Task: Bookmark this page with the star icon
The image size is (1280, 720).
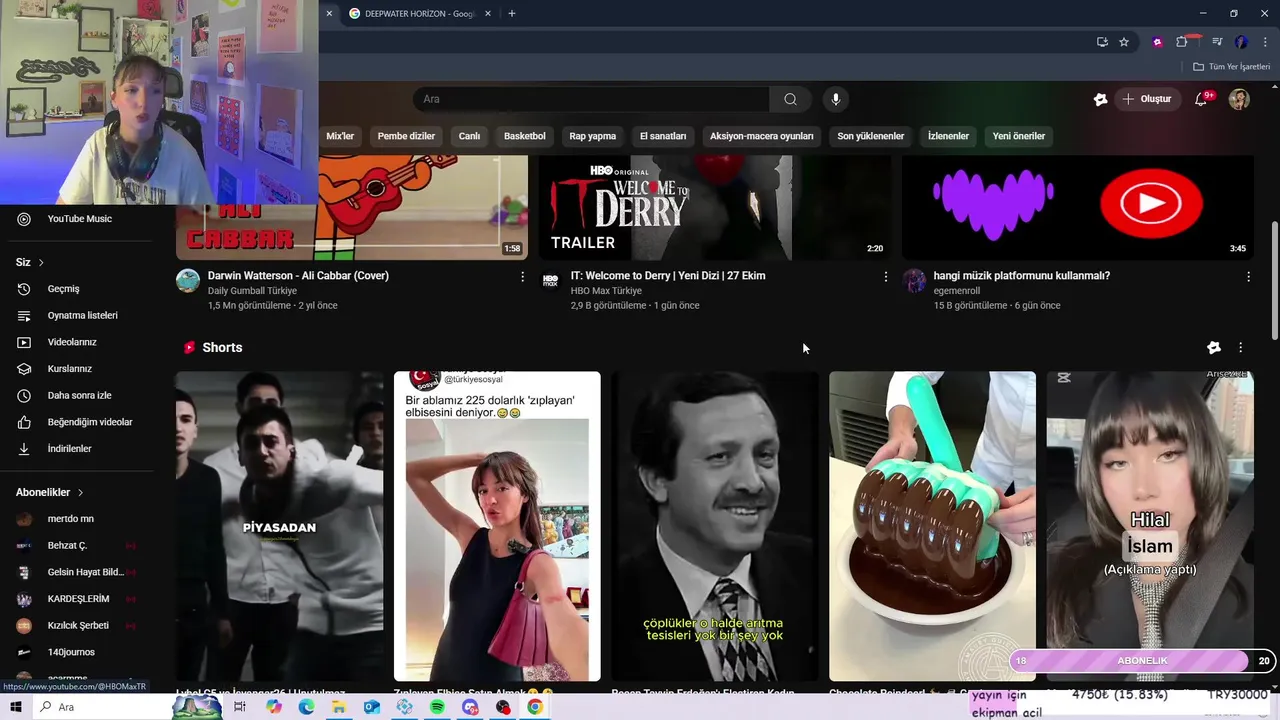Action: coord(1124,42)
